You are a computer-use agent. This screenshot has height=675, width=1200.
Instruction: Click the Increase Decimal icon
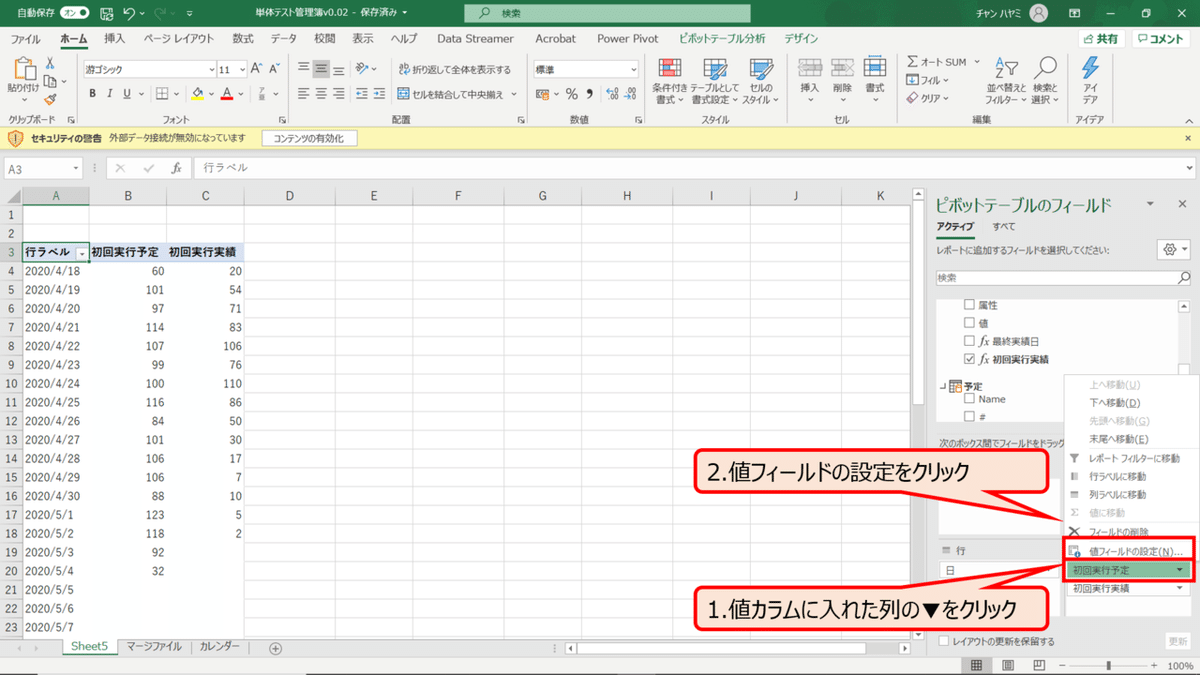610,94
